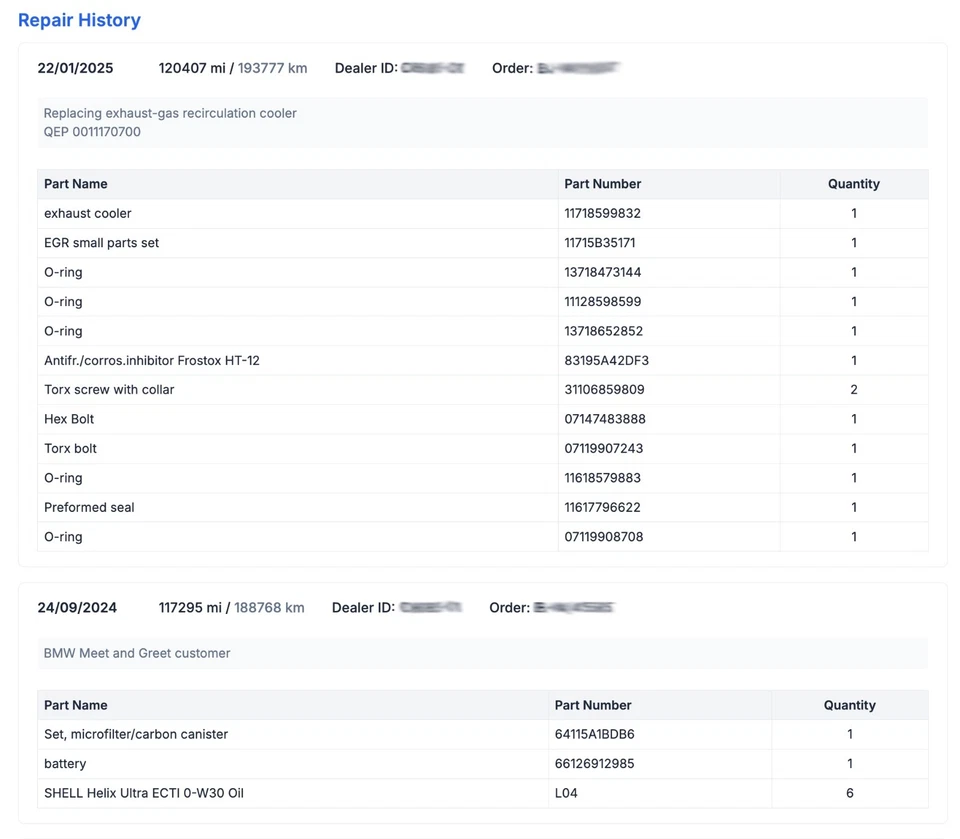The image size is (960, 839).
Task: Click the Quantity column header
Action: [x=853, y=184]
